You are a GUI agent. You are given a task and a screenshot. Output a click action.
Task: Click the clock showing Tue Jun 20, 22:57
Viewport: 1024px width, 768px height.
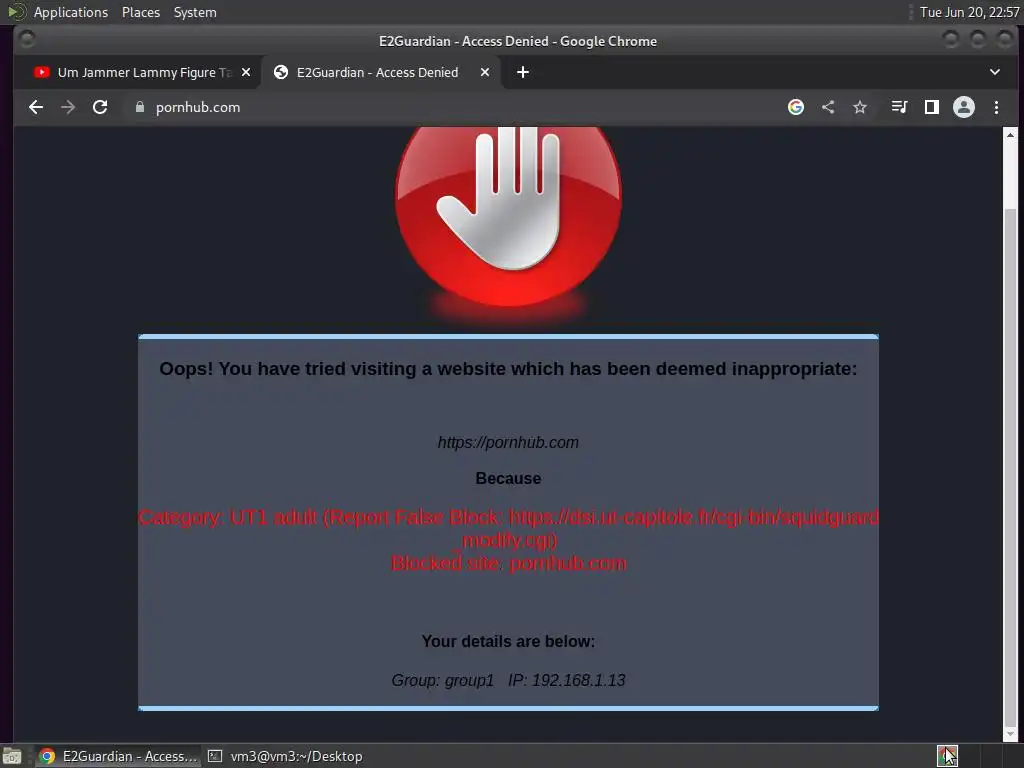click(x=969, y=12)
